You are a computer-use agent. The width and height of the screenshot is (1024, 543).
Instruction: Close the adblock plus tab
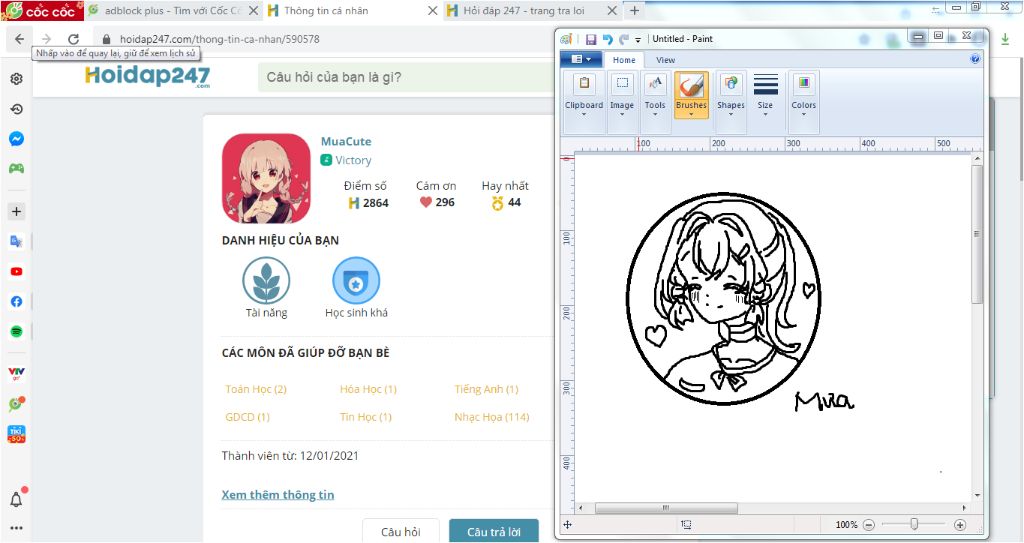(x=253, y=11)
